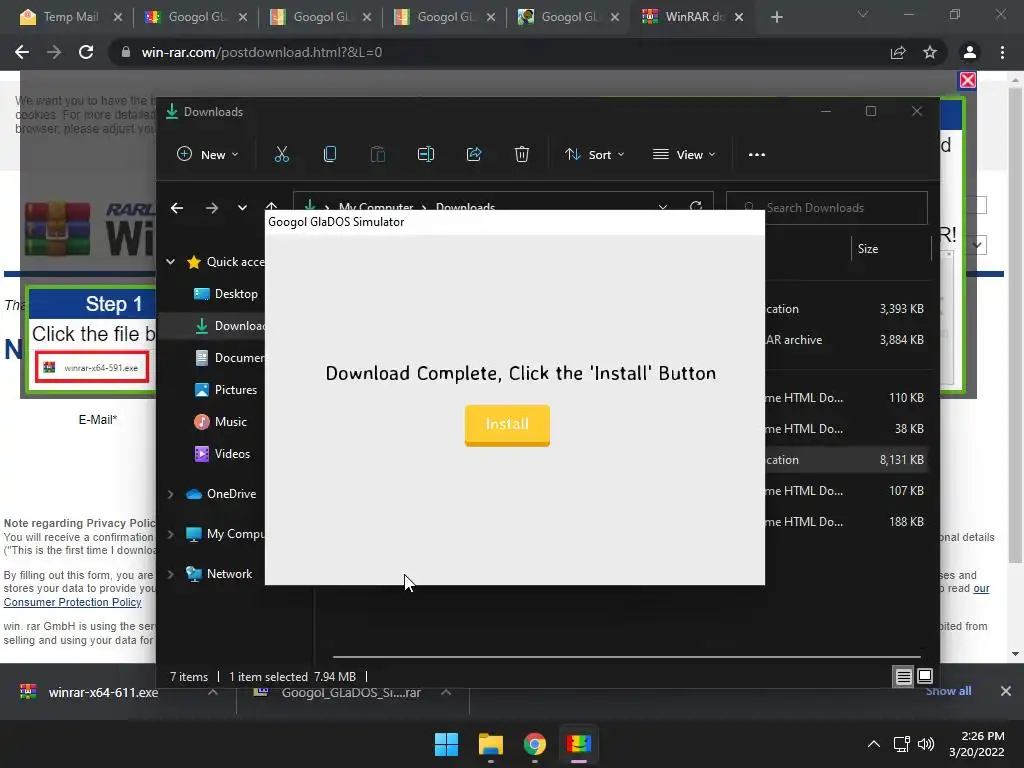Open options chevron for Googol_GLaDOS rar download

coord(446,692)
